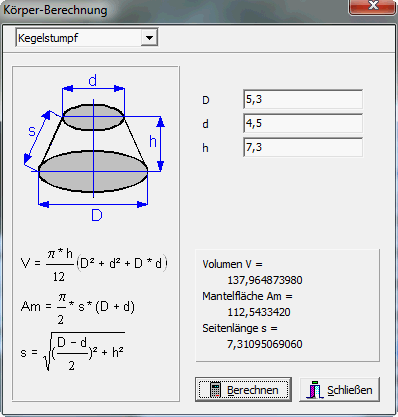
Task: Focus the D input field containing 5,3
Action: 303,99
